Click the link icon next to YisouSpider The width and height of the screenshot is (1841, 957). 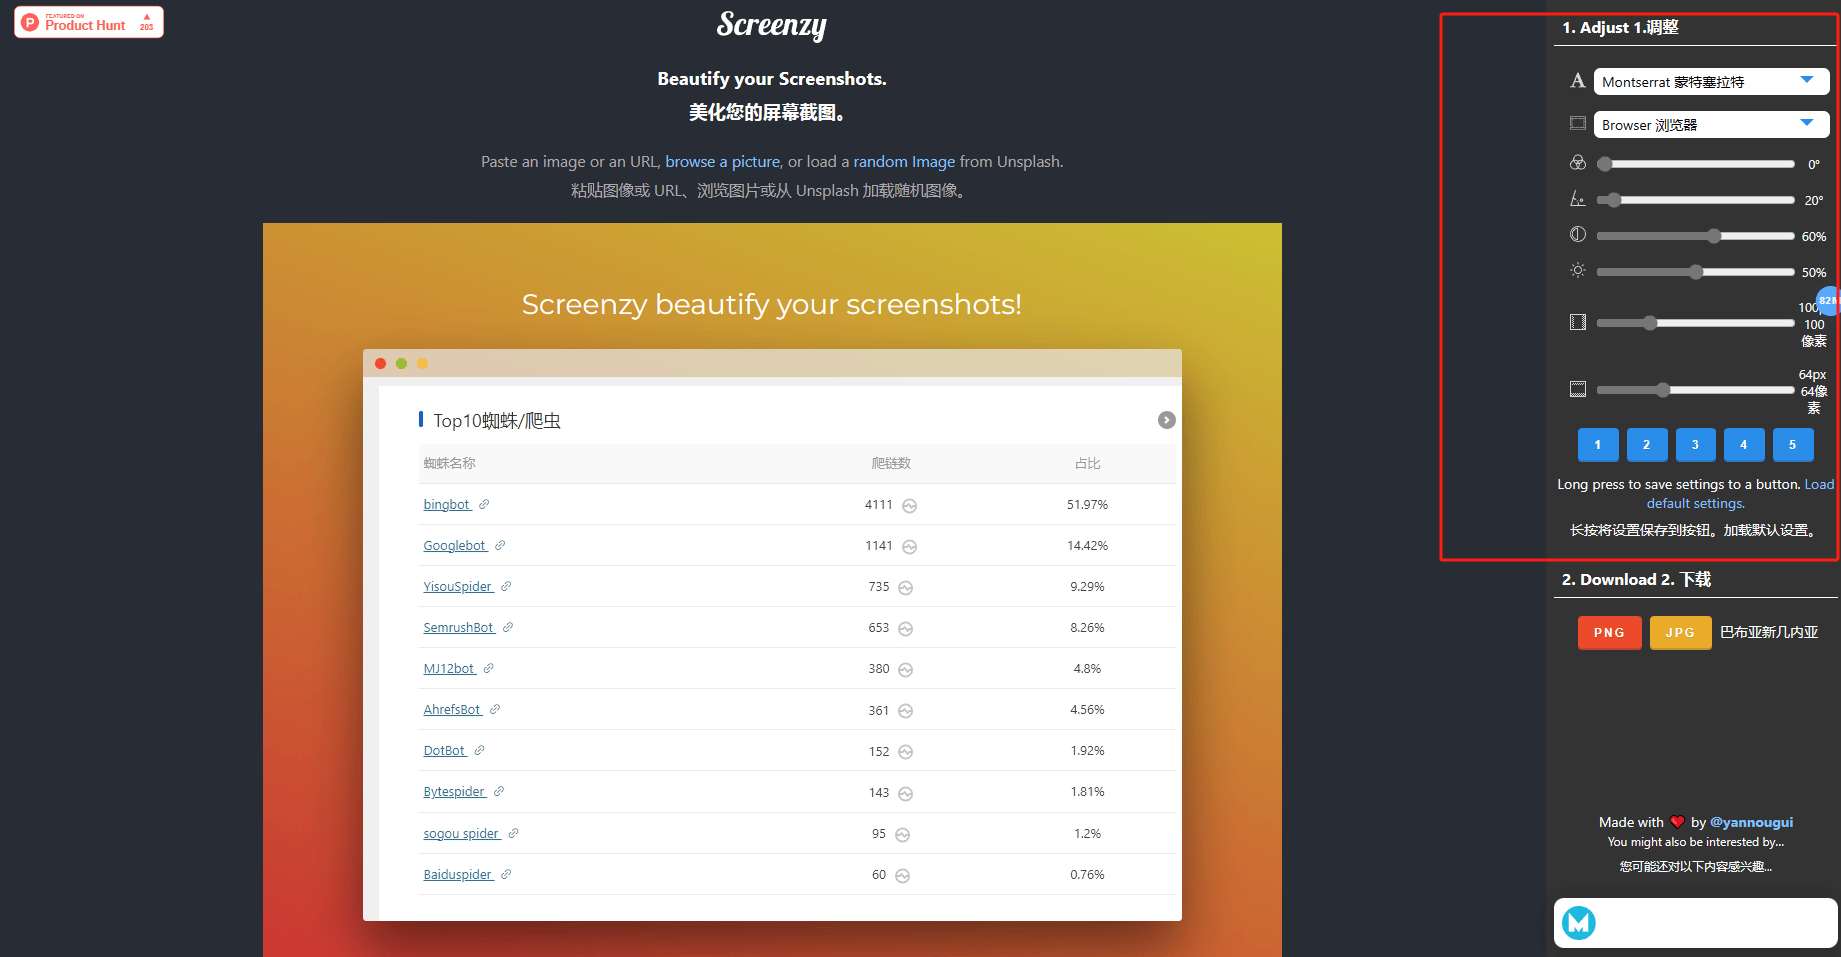tap(506, 587)
